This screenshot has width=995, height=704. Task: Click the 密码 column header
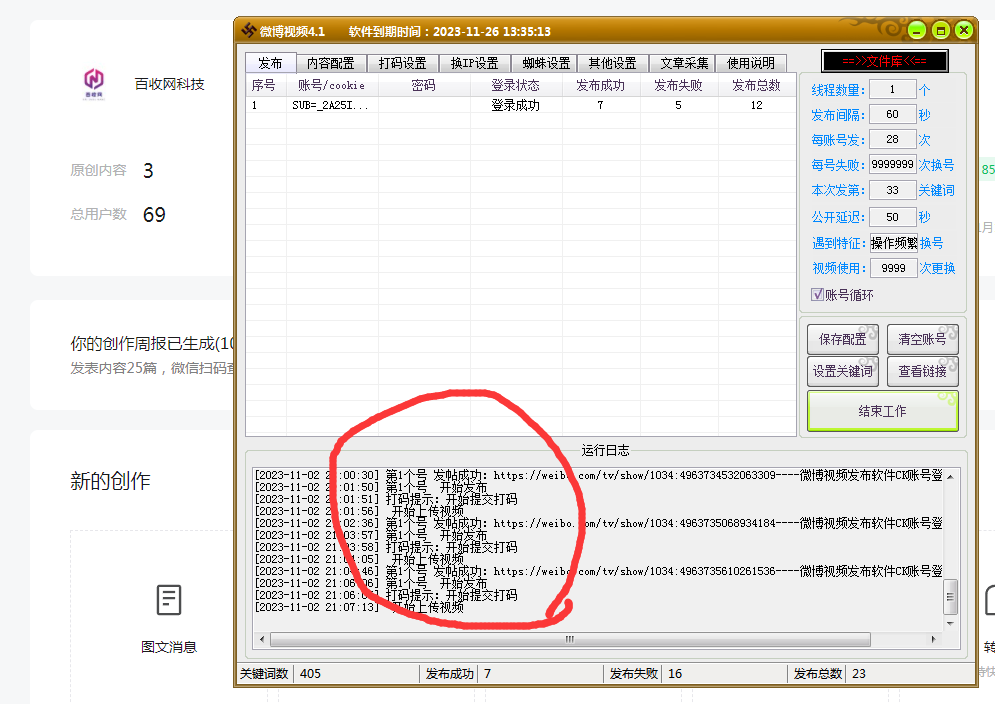pyautogui.click(x=424, y=86)
